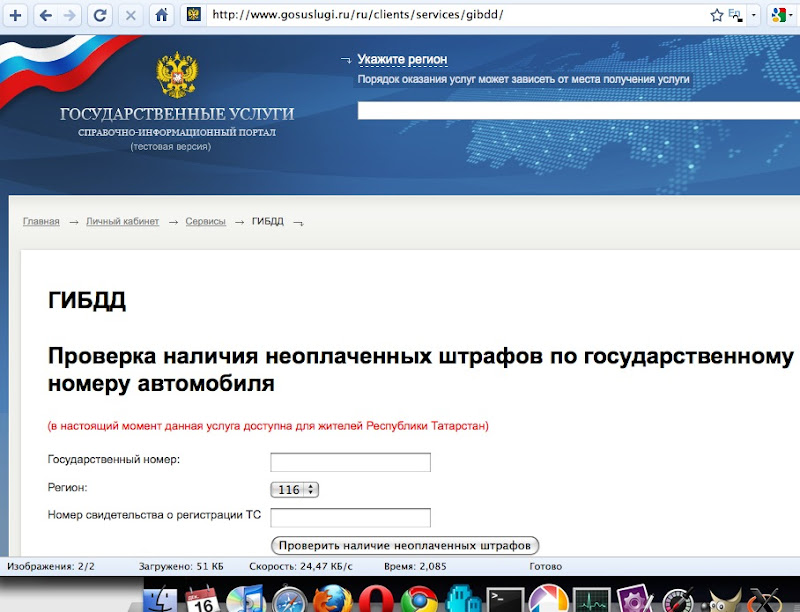Click the translate icon in the address bar
800x612 pixels.
tap(735, 15)
